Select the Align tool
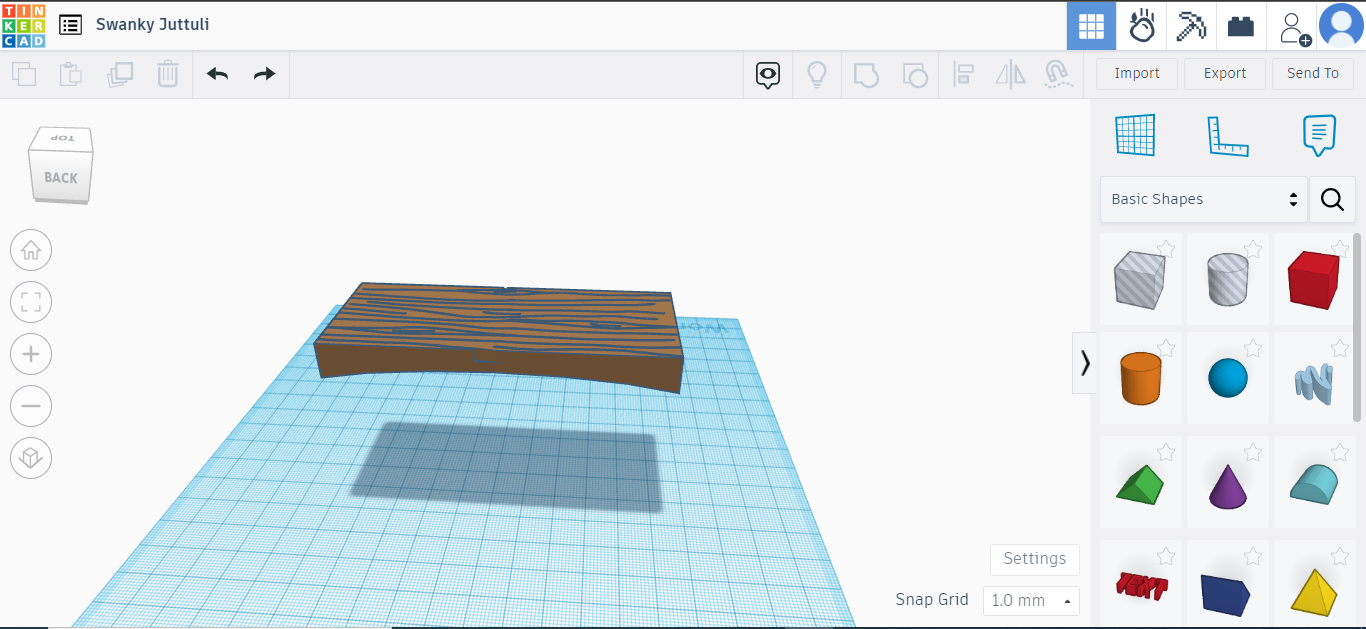 pos(963,74)
